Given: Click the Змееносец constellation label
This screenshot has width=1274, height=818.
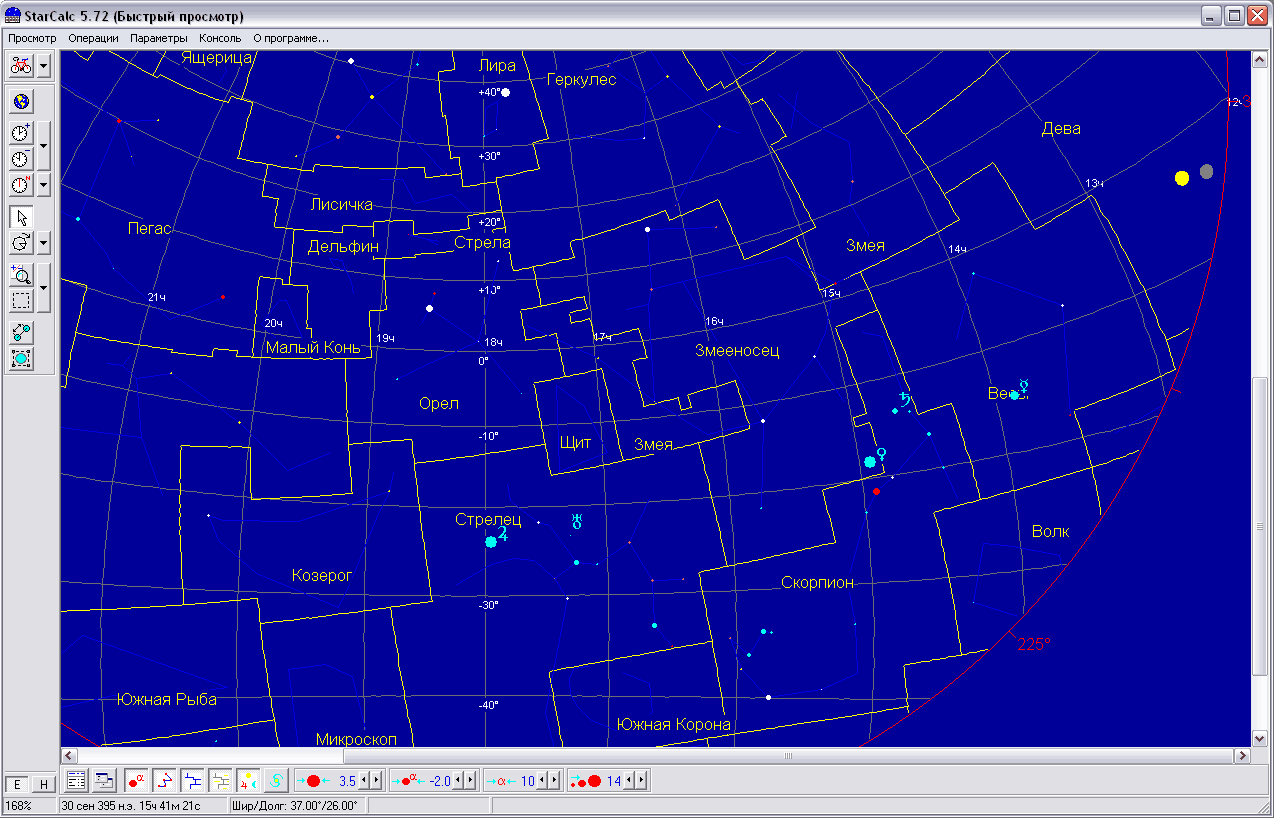Looking at the screenshot, I should (x=737, y=351).
